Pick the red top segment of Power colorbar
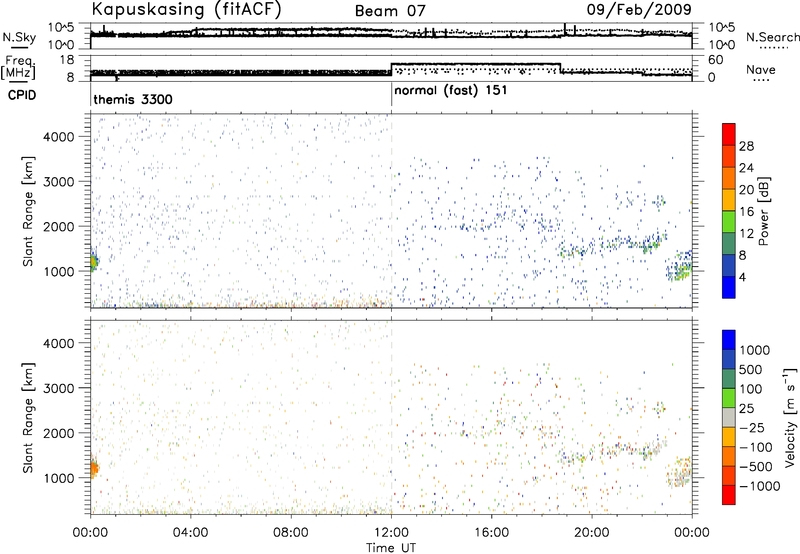The height and width of the screenshot is (554, 800). (x=729, y=134)
